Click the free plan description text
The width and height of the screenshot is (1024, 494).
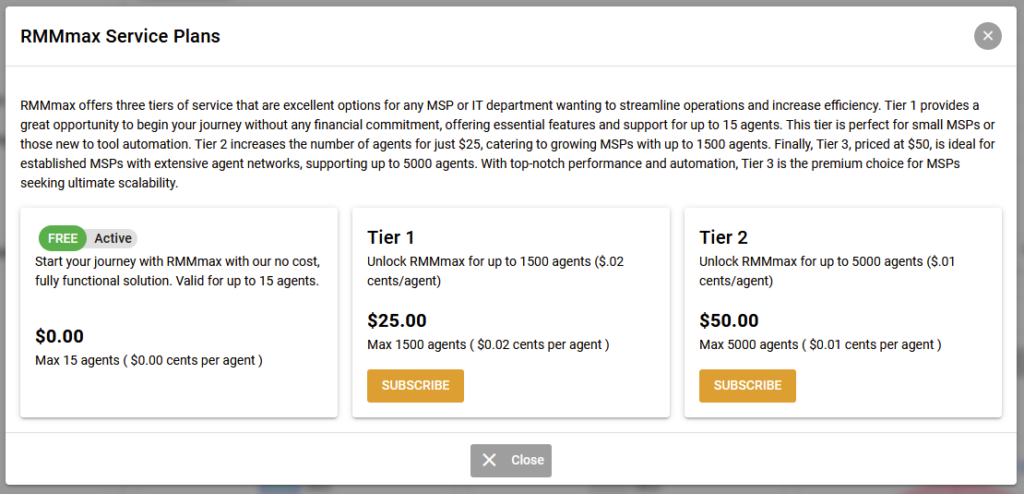178,272
